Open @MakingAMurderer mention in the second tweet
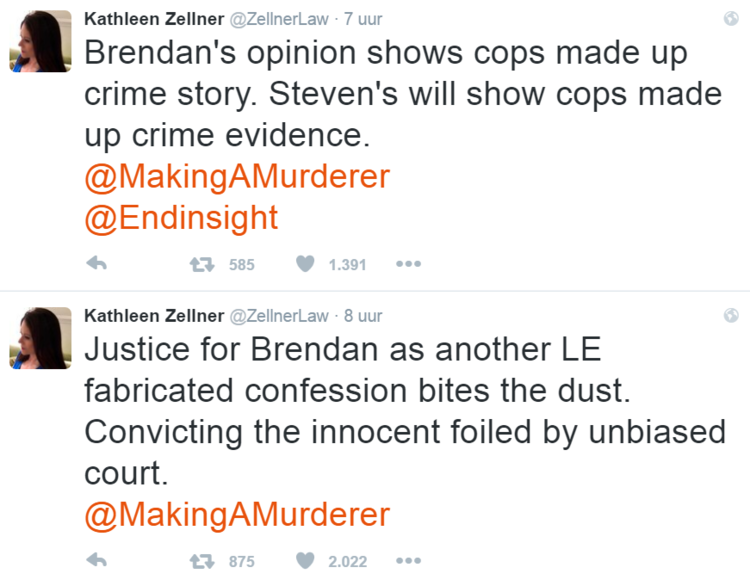 point(237,514)
